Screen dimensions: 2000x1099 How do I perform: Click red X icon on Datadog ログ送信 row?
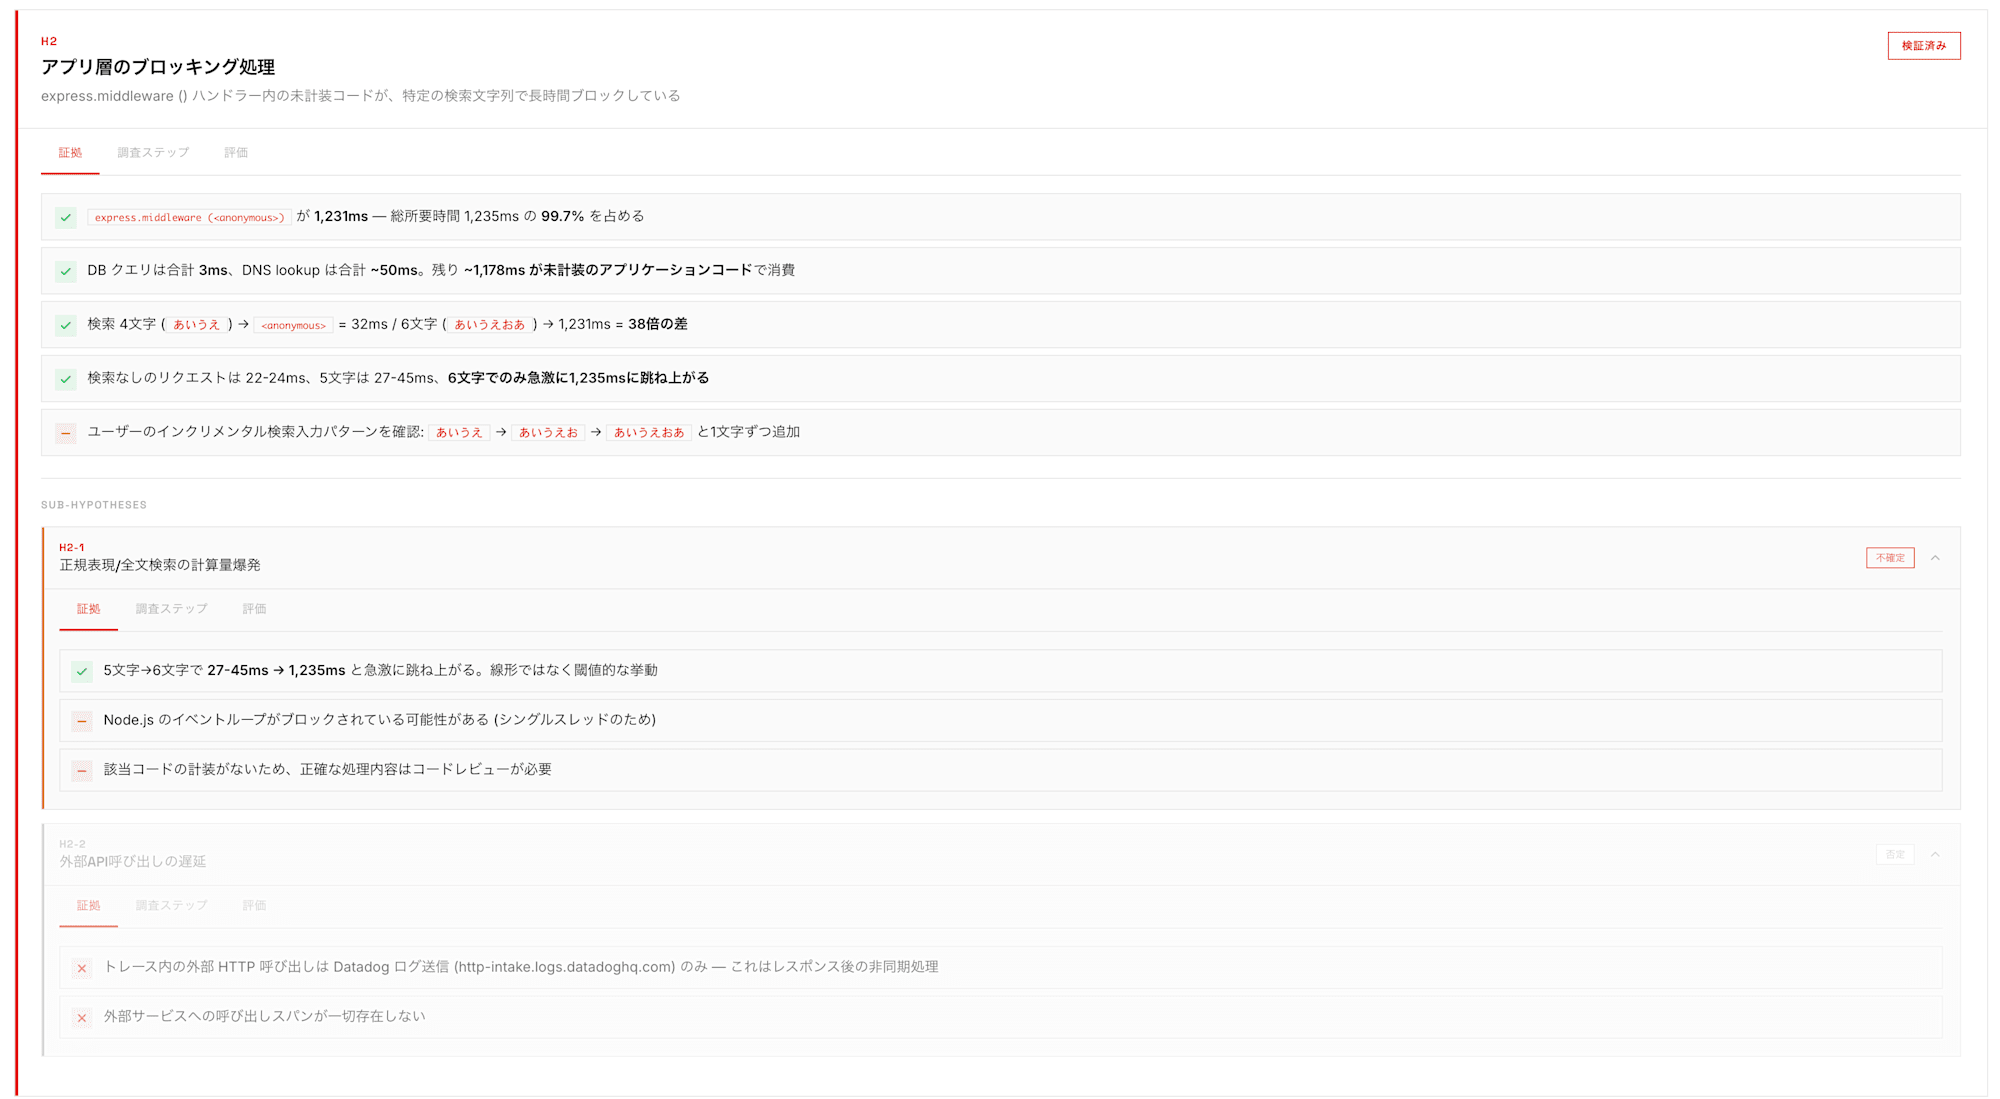pos(82,968)
